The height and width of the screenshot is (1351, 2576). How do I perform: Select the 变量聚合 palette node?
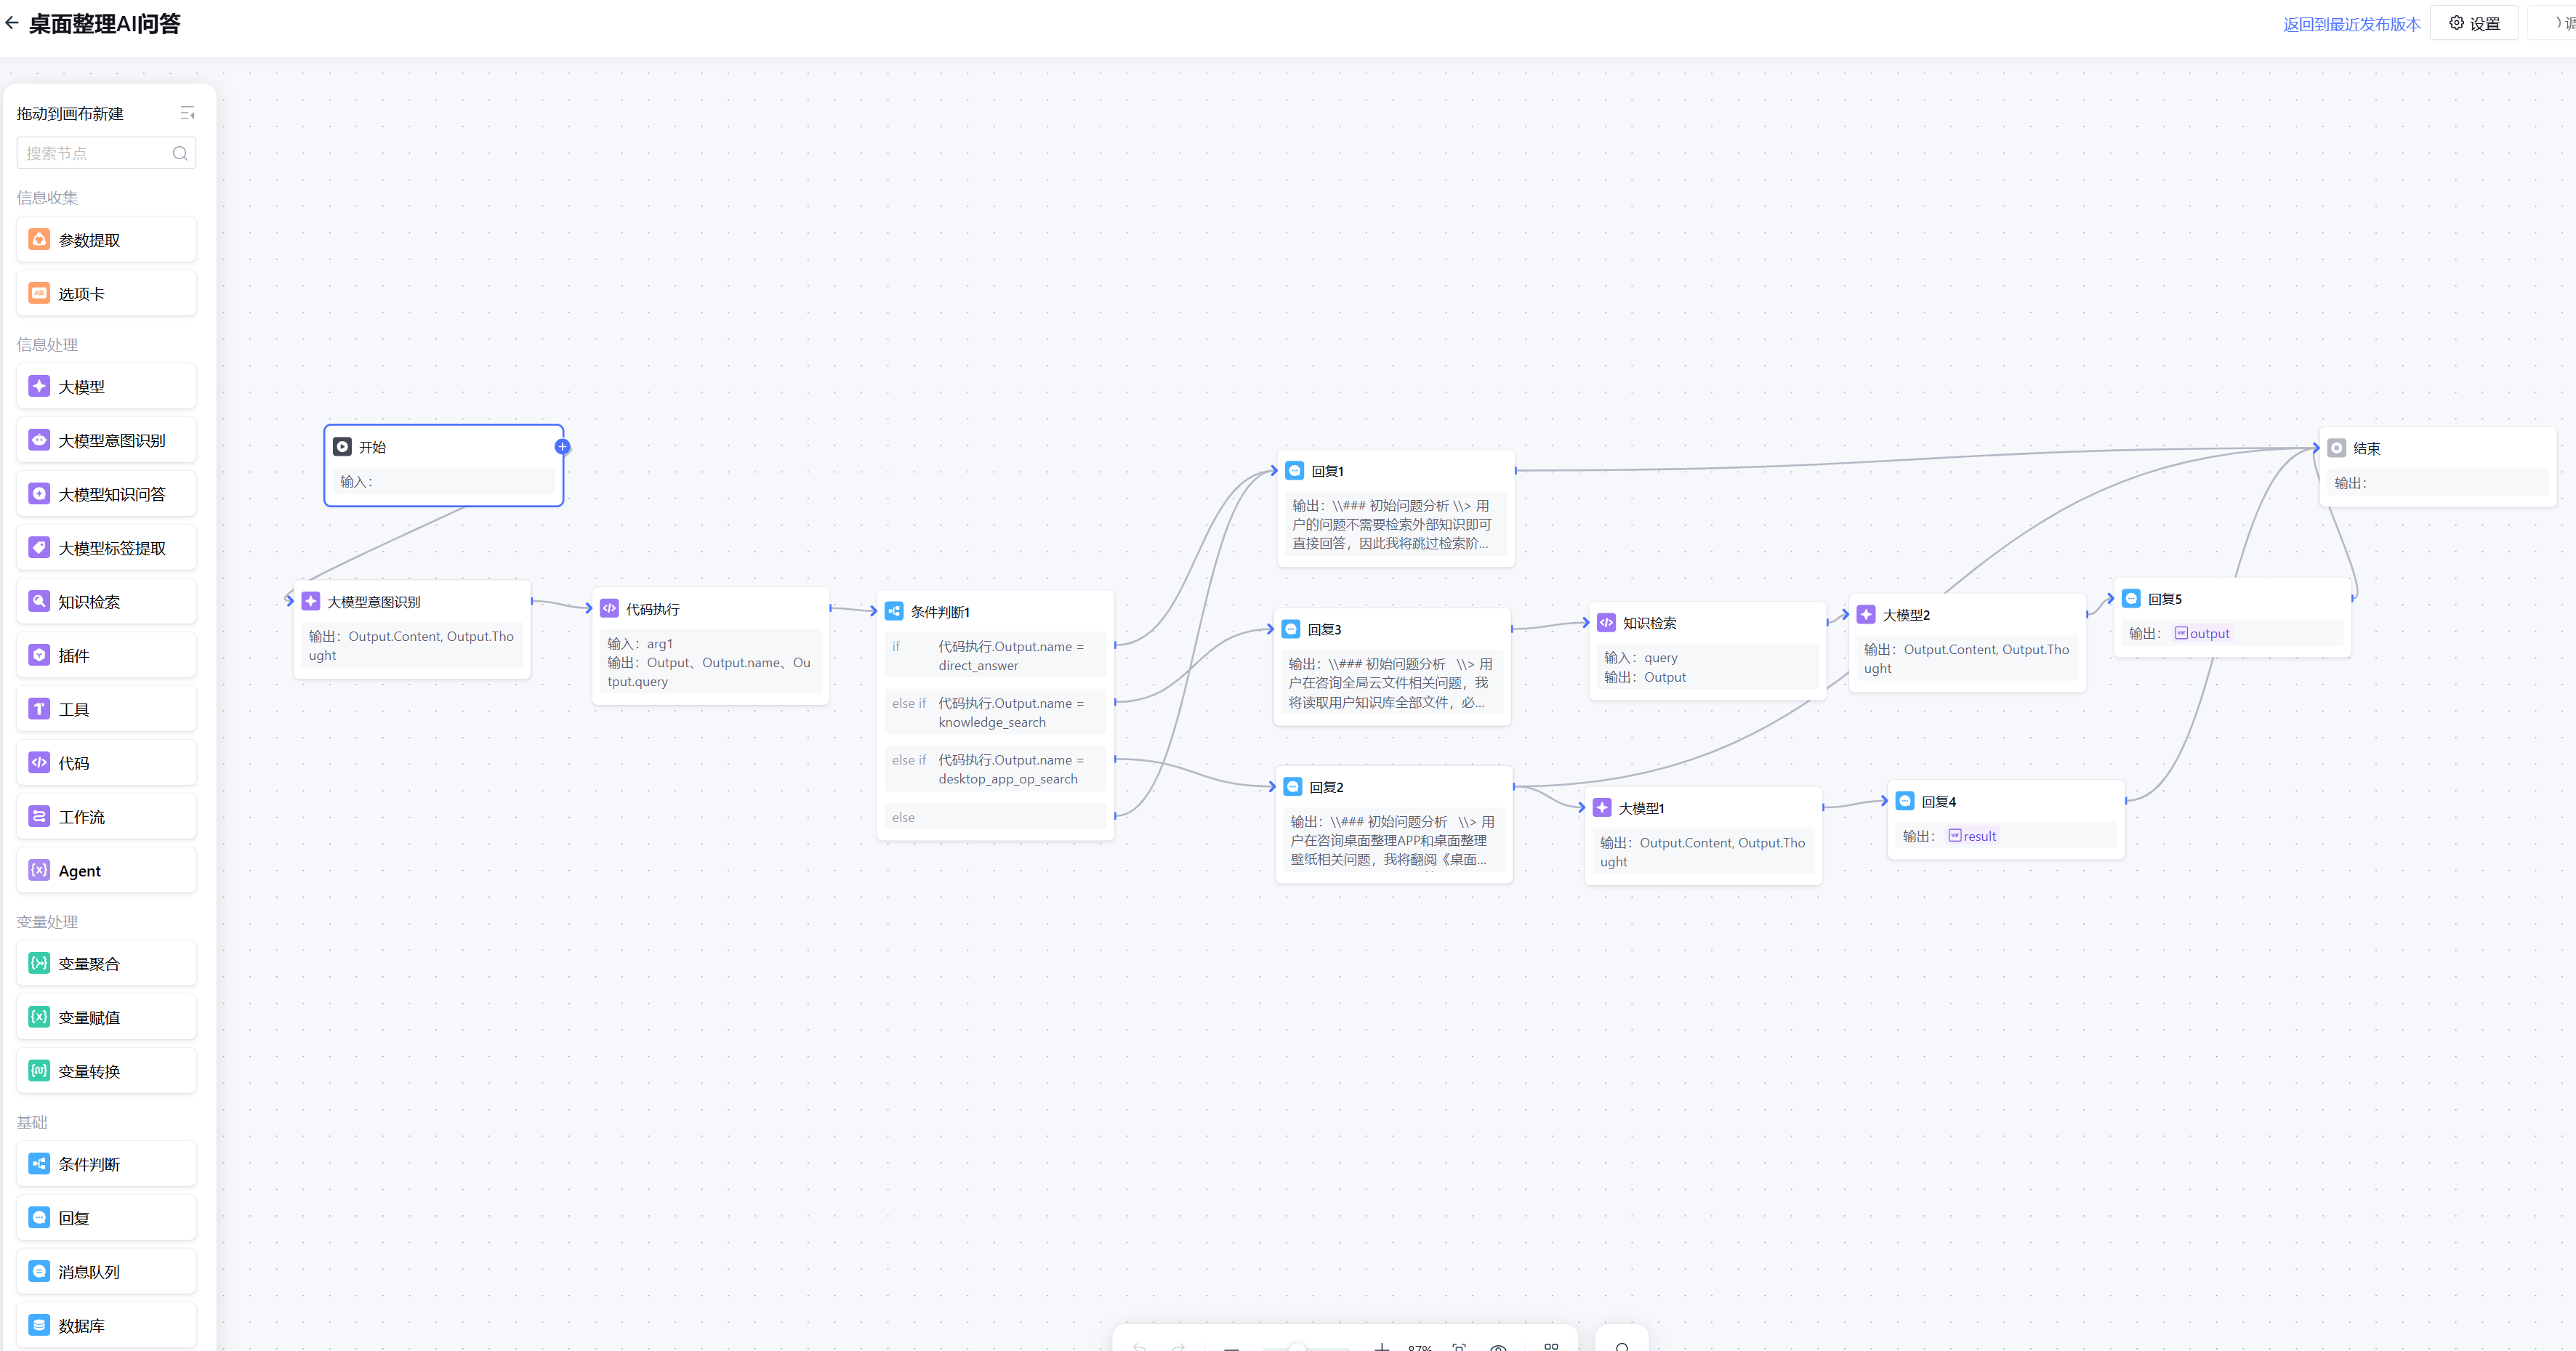106,964
